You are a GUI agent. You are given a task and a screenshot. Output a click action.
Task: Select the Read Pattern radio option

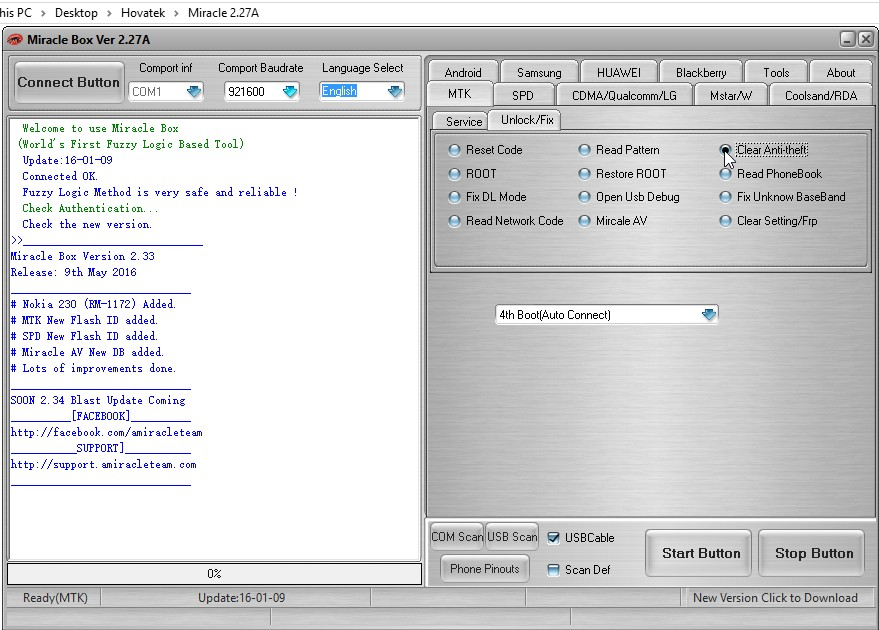[619, 150]
